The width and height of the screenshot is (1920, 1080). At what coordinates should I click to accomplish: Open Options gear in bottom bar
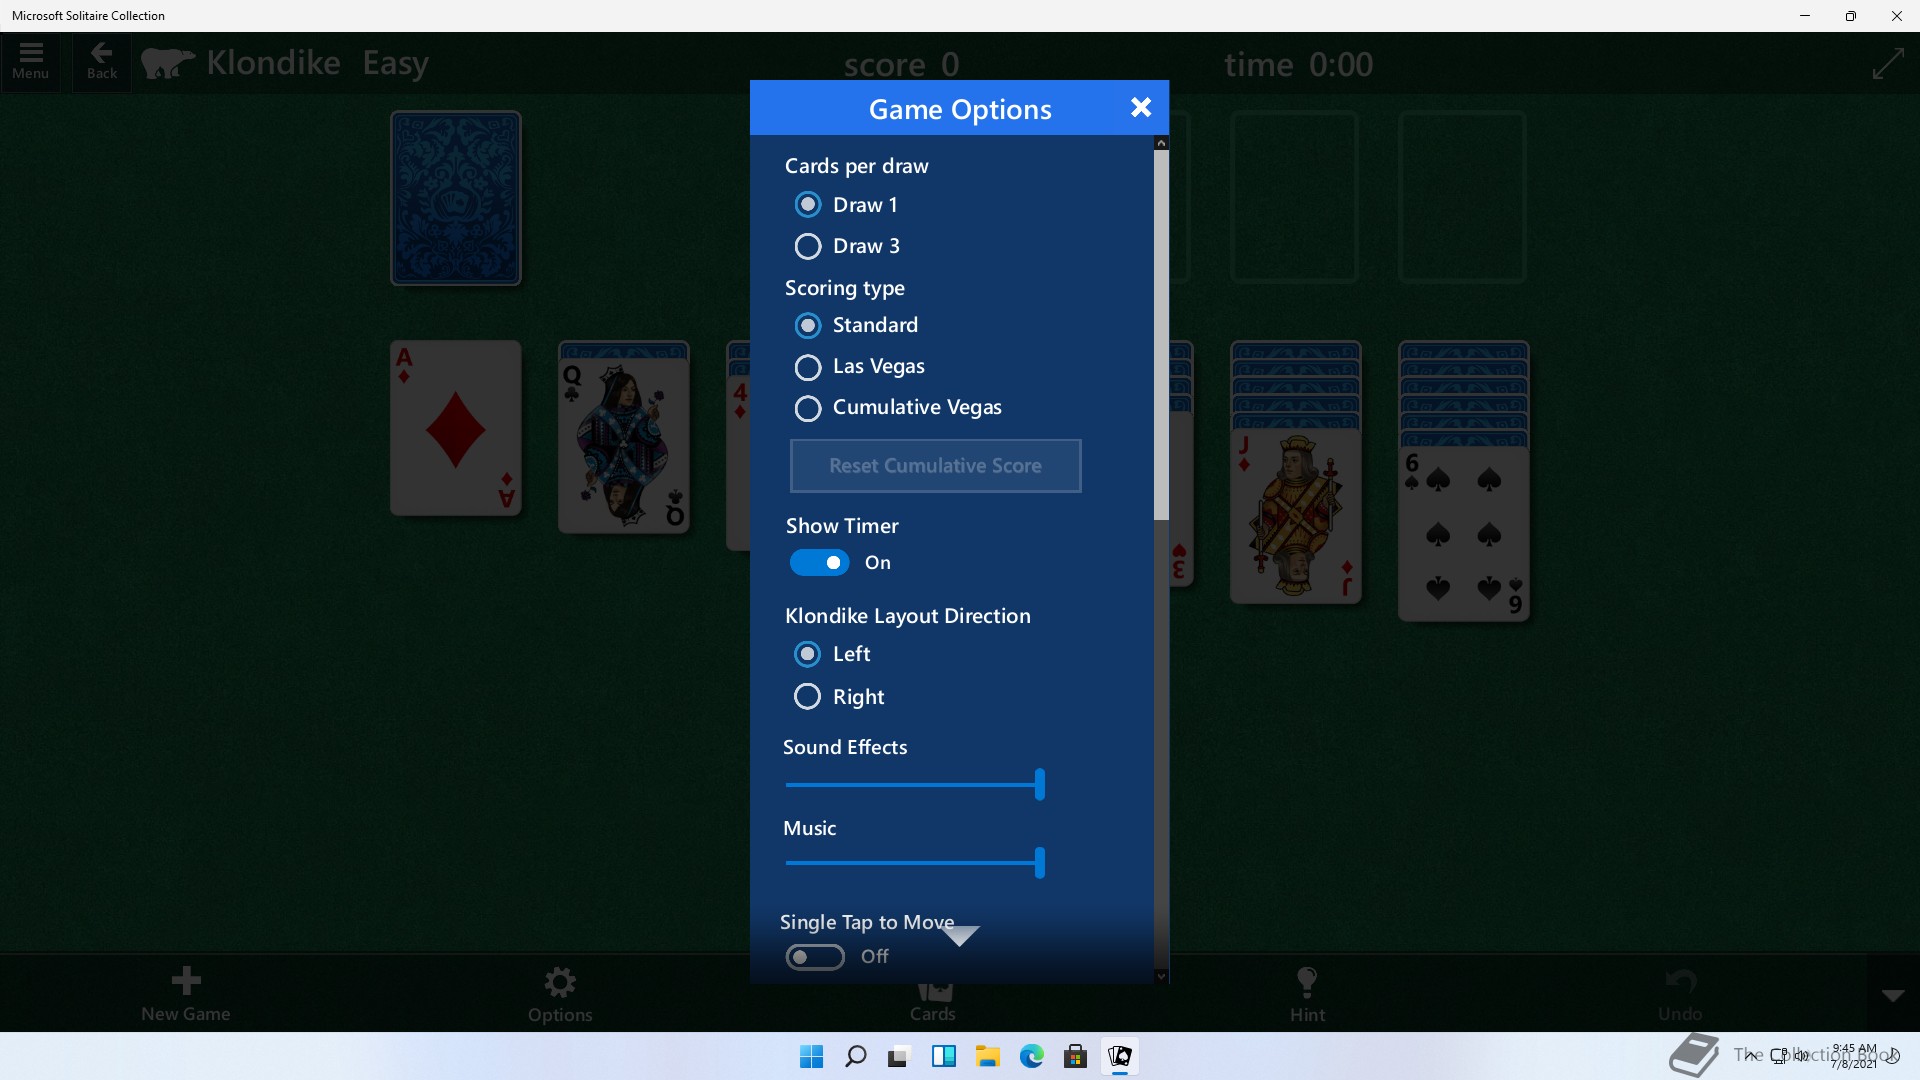(x=560, y=994)
